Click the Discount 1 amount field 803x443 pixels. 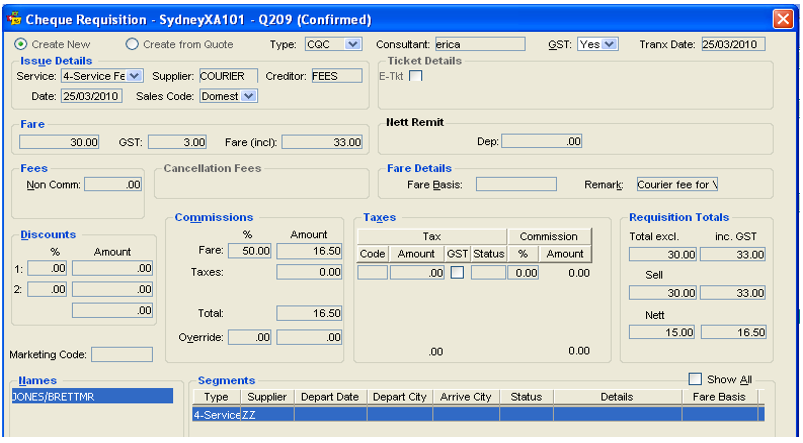112,268
